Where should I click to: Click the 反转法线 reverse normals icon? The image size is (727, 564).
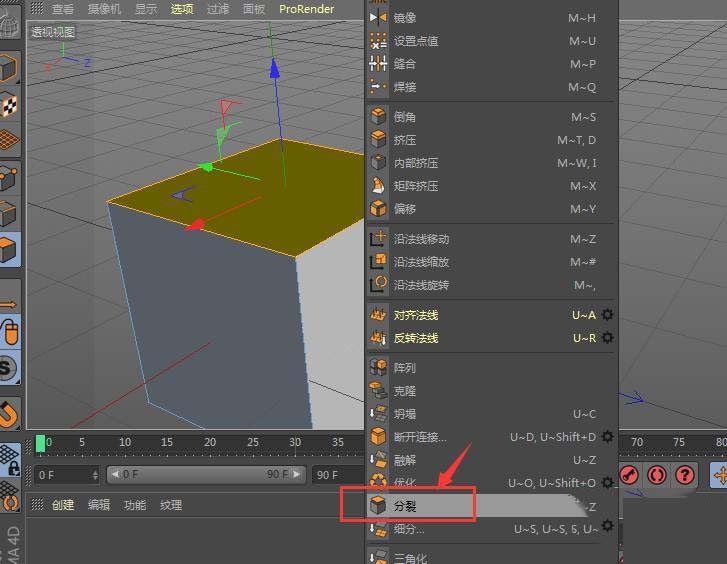click(378, 338)
